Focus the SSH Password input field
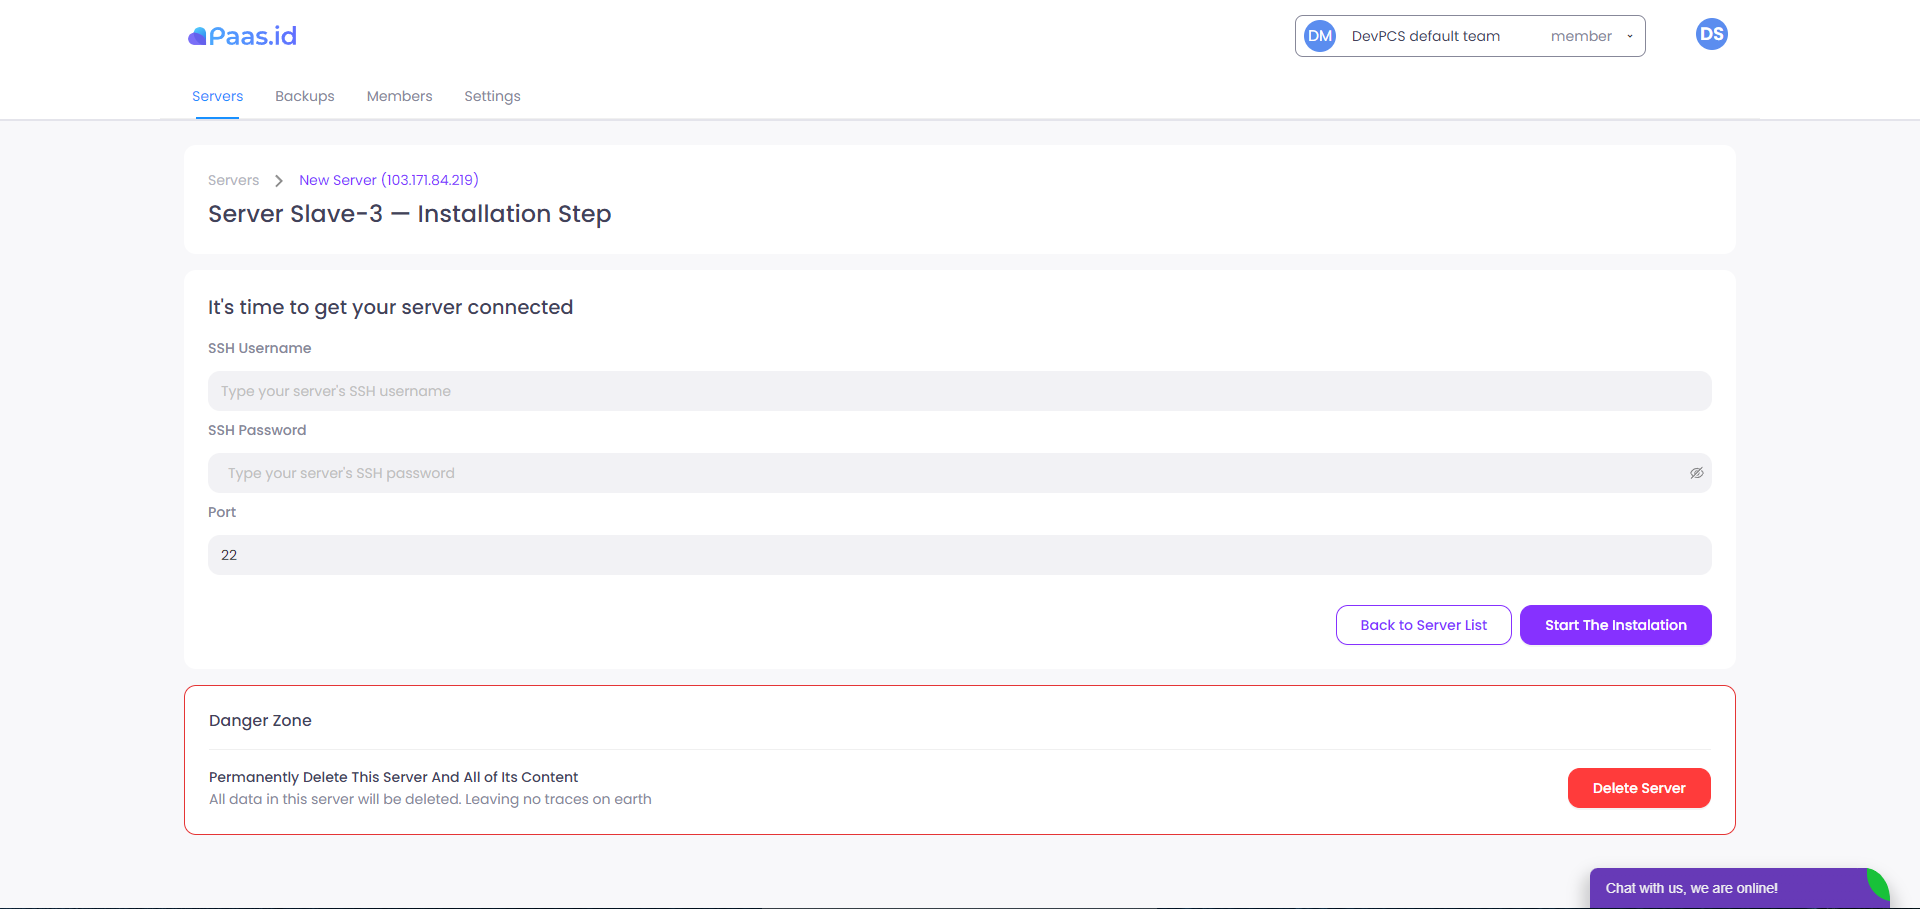The image size is (1920, 909). (959, 473)
